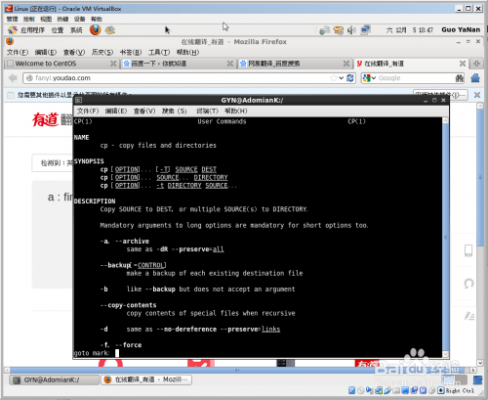Image resolution: width=488 pixels, height=400 pixels.
Task: Click the phone icon on Youdao's right sidebar
Action: click(469, 250)
